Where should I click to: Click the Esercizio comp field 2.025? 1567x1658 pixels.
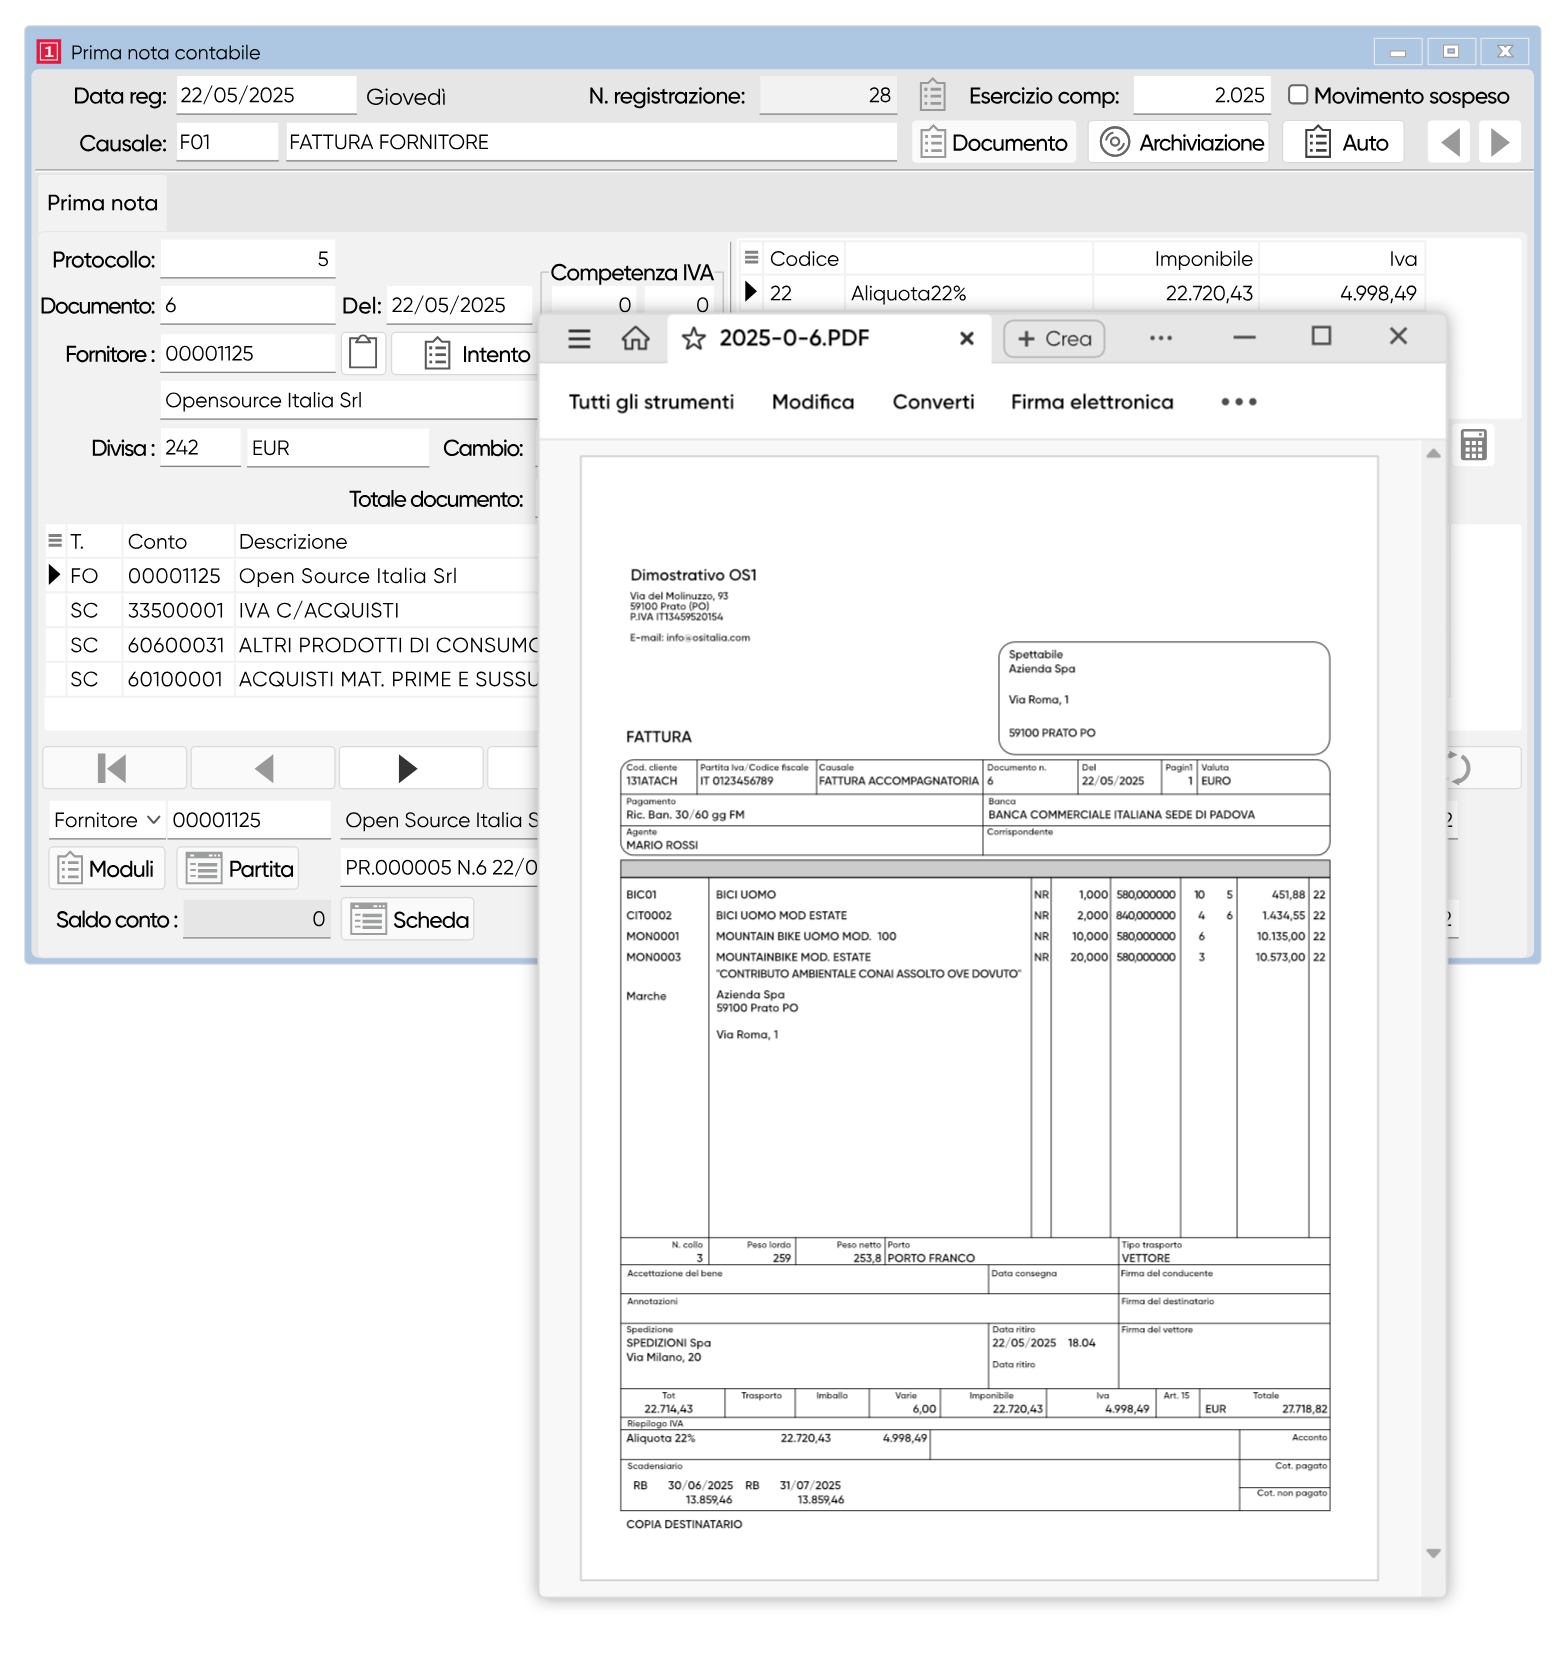pyautogui.click(x=1202, y=95)
